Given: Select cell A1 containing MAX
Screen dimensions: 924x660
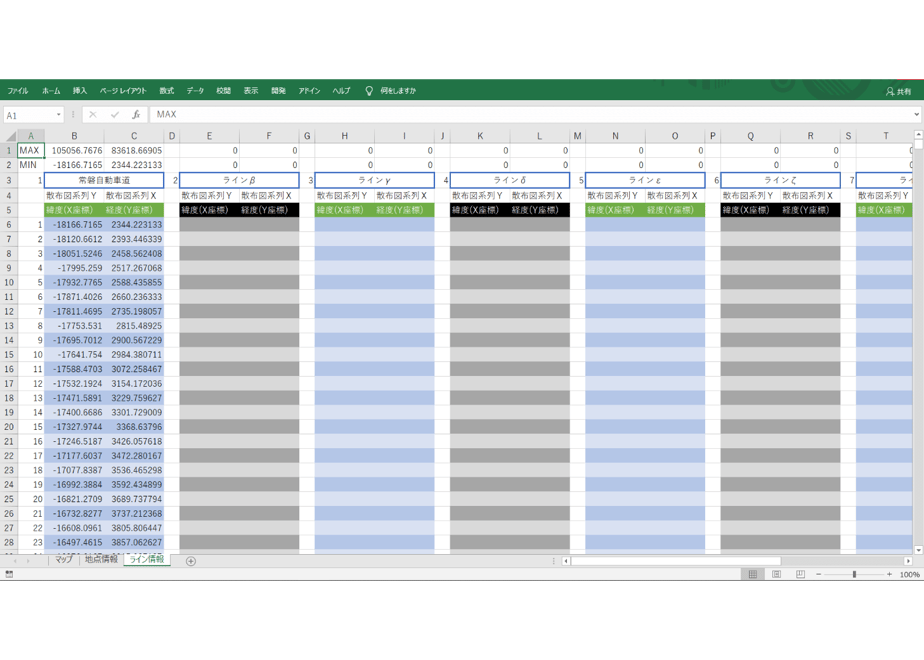Looking at the screenshot, I should tap(31, 150).
